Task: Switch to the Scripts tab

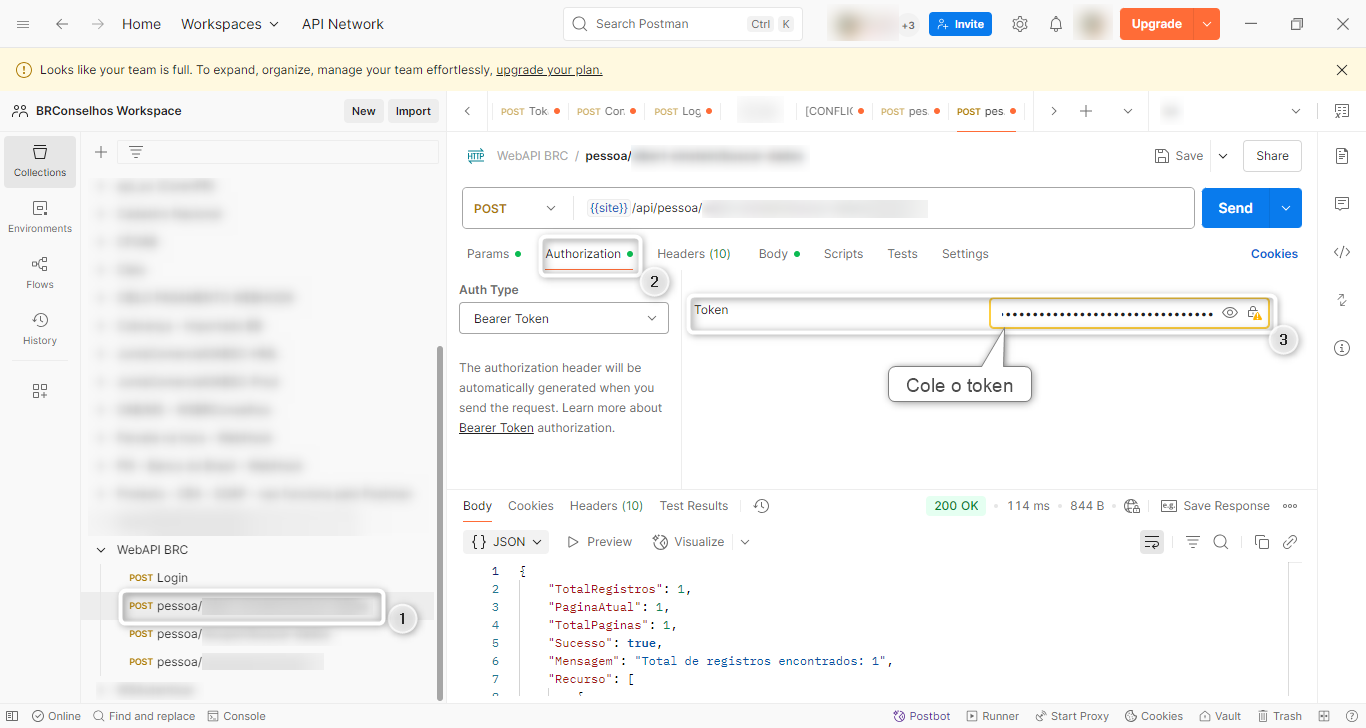Action: [843, 254]
